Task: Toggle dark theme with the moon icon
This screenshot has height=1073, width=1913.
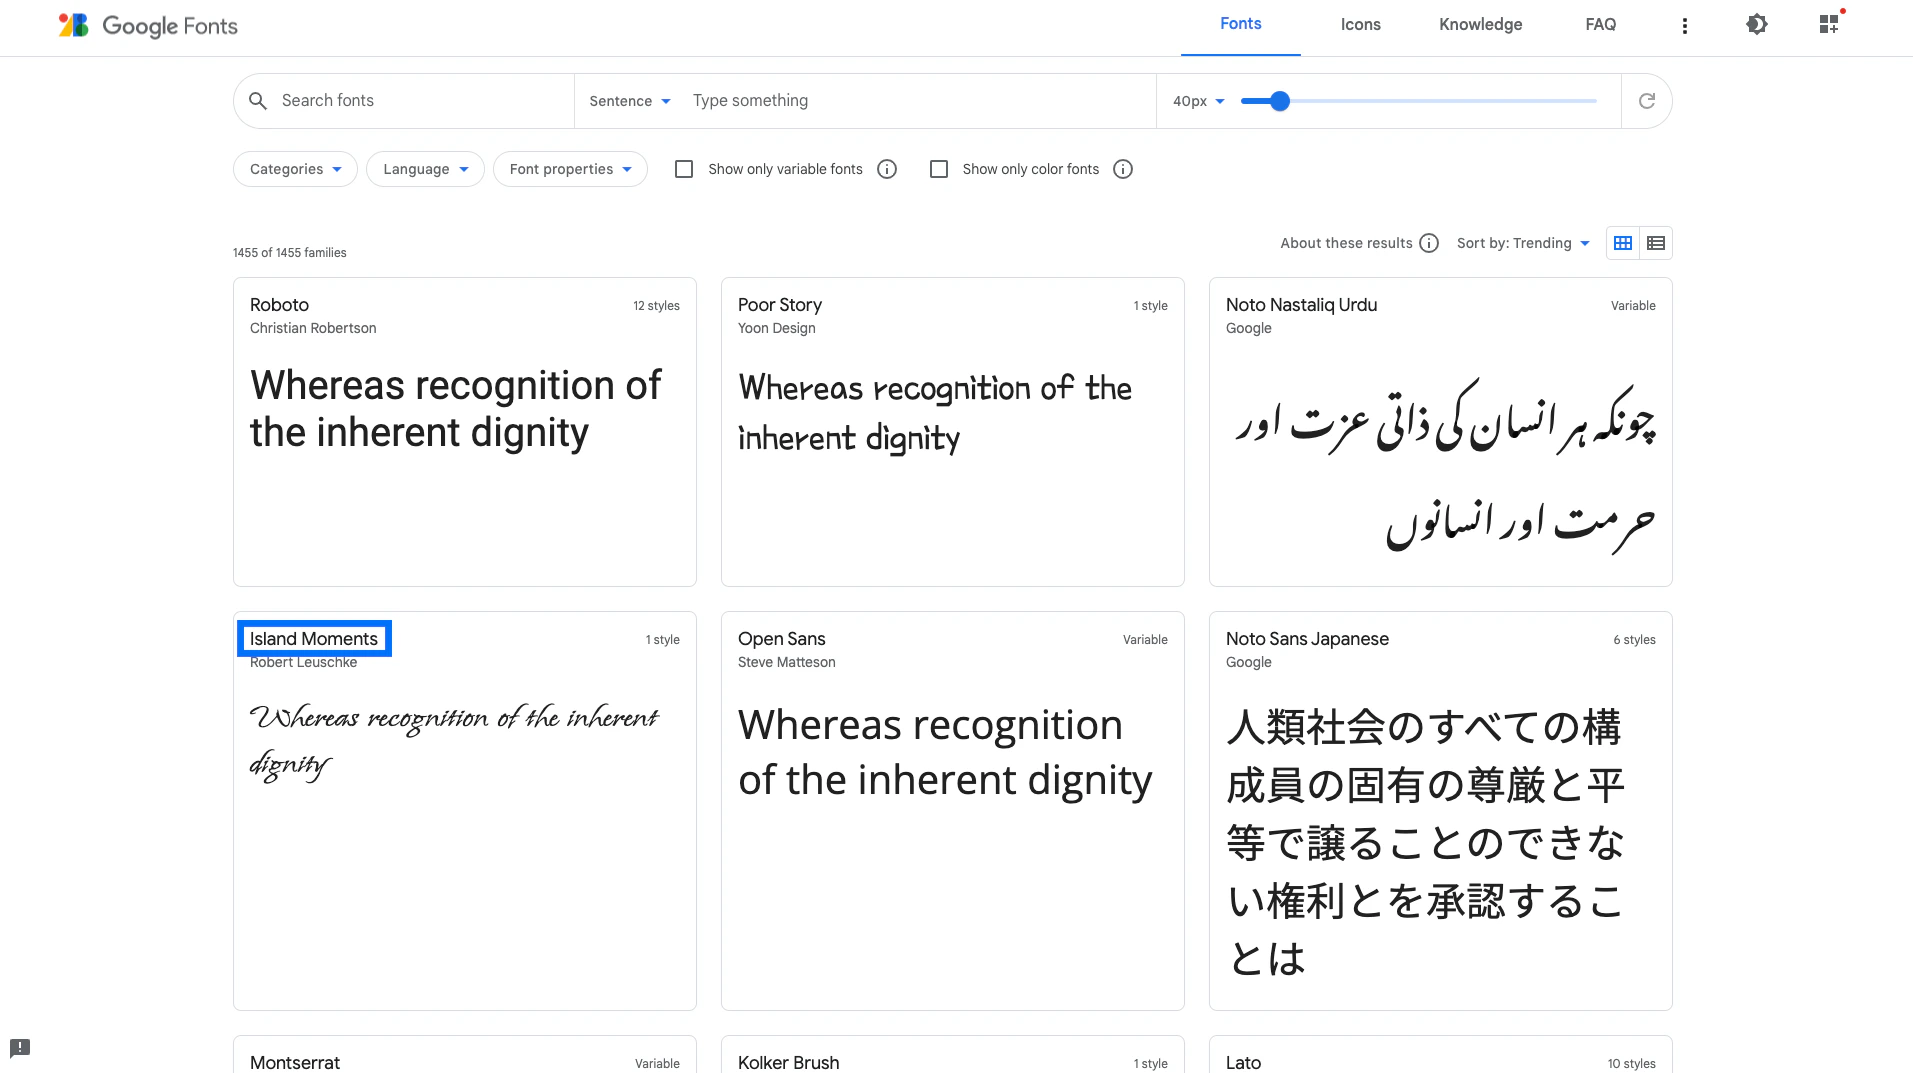Action: pyautogui.click(x=1756, y=24)
